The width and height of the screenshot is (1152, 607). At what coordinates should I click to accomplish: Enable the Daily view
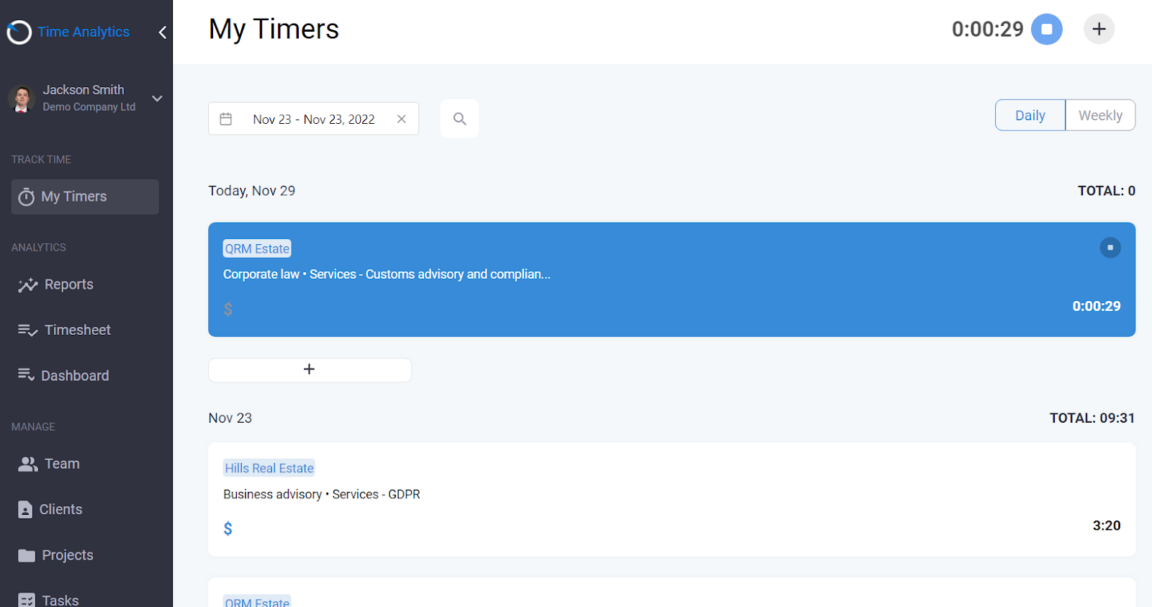coord(1030,115)
